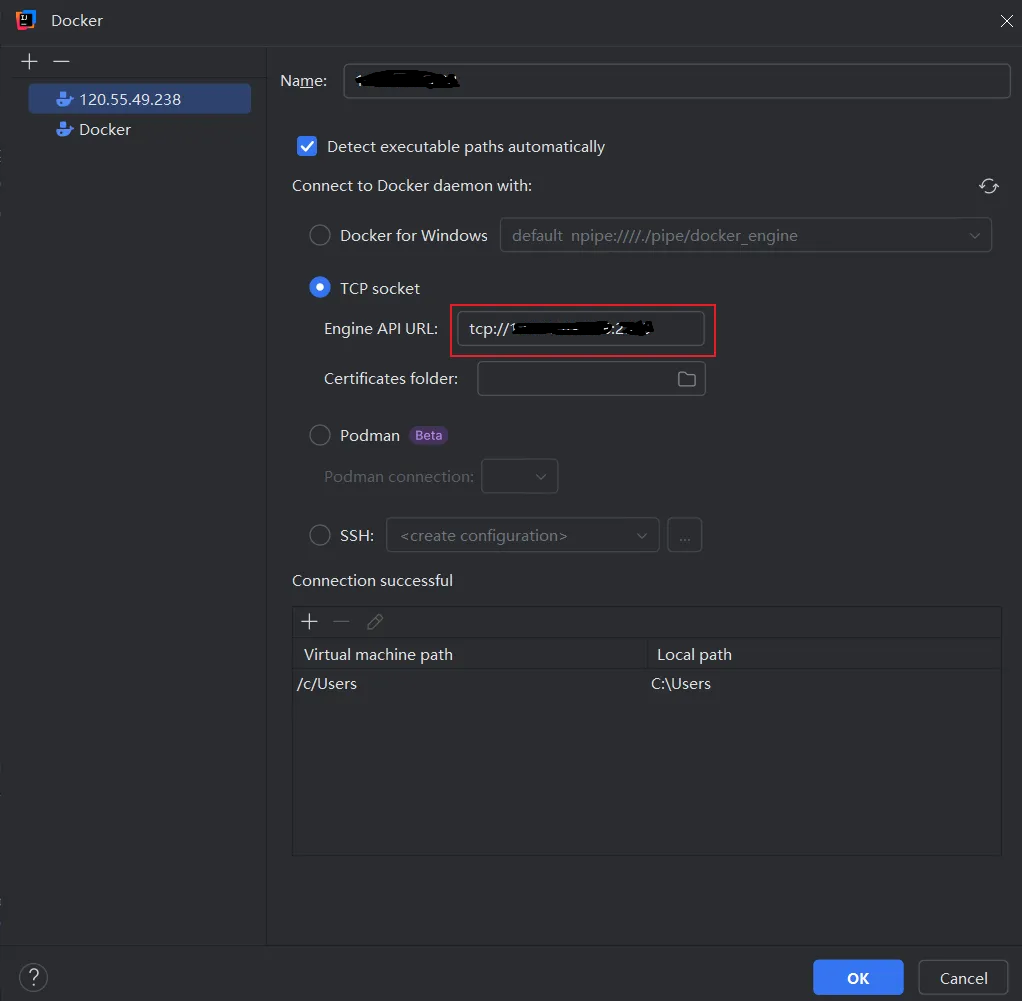Select the Docker for Windows radio button
Image resolution: width=1022 pixels, height=1001 pixels.
(x=320, y=236)
